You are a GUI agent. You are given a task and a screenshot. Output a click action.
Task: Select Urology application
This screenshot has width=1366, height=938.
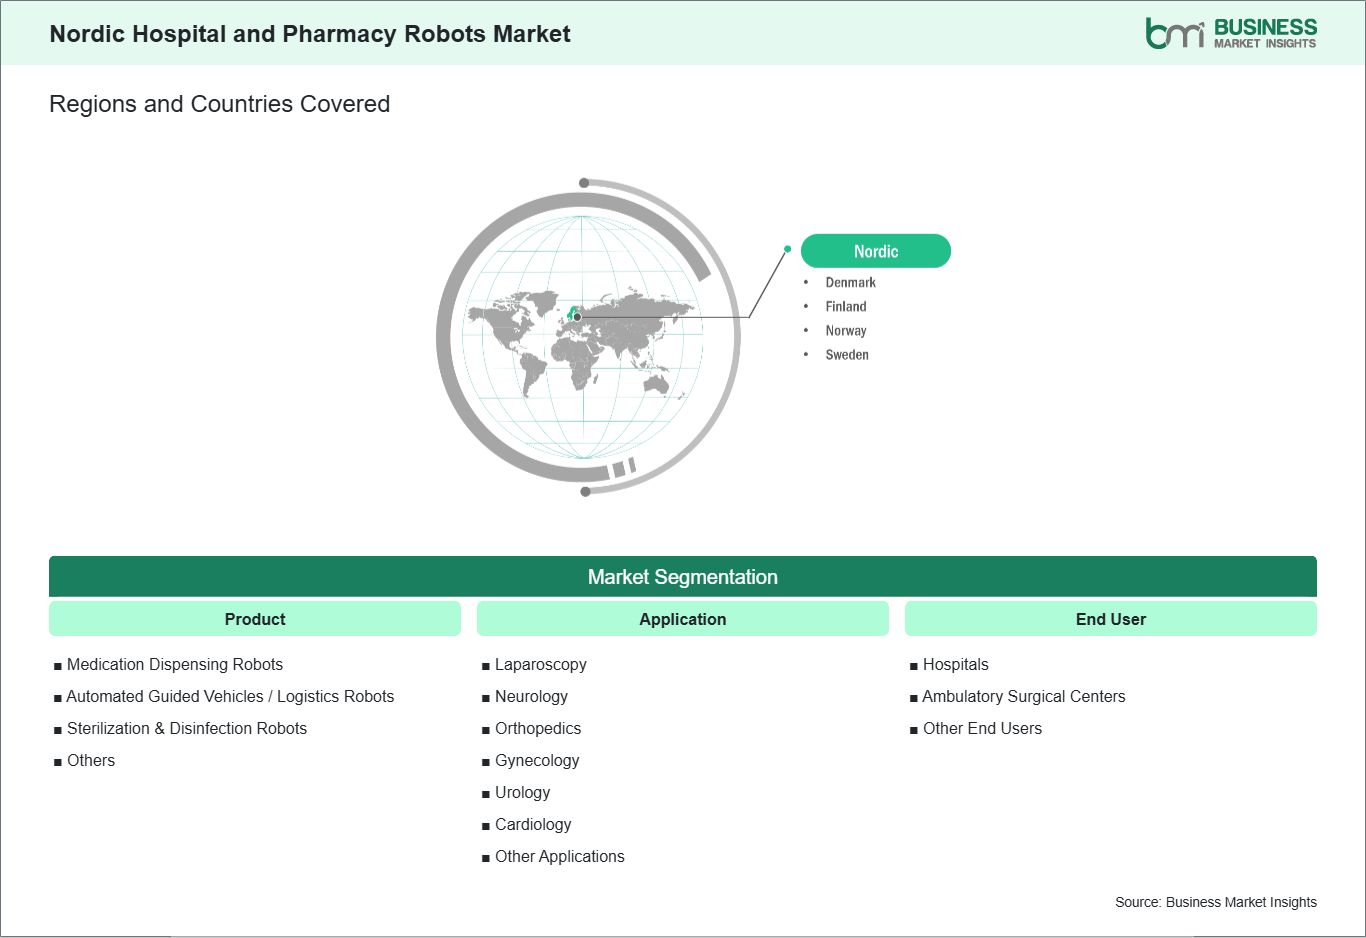click(522, 793)
